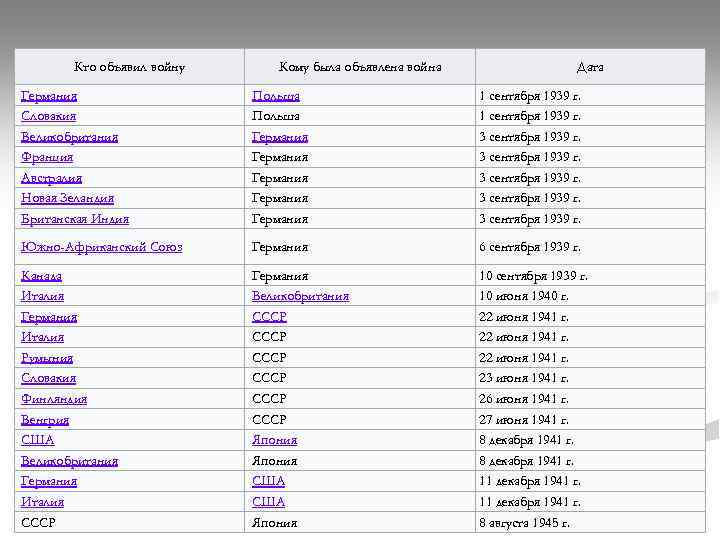The height and width of the screenshot is (540, 720).
Task: Select date 23 июня 1941 г.
Action: pyautogui.click(x=524, y=378)
